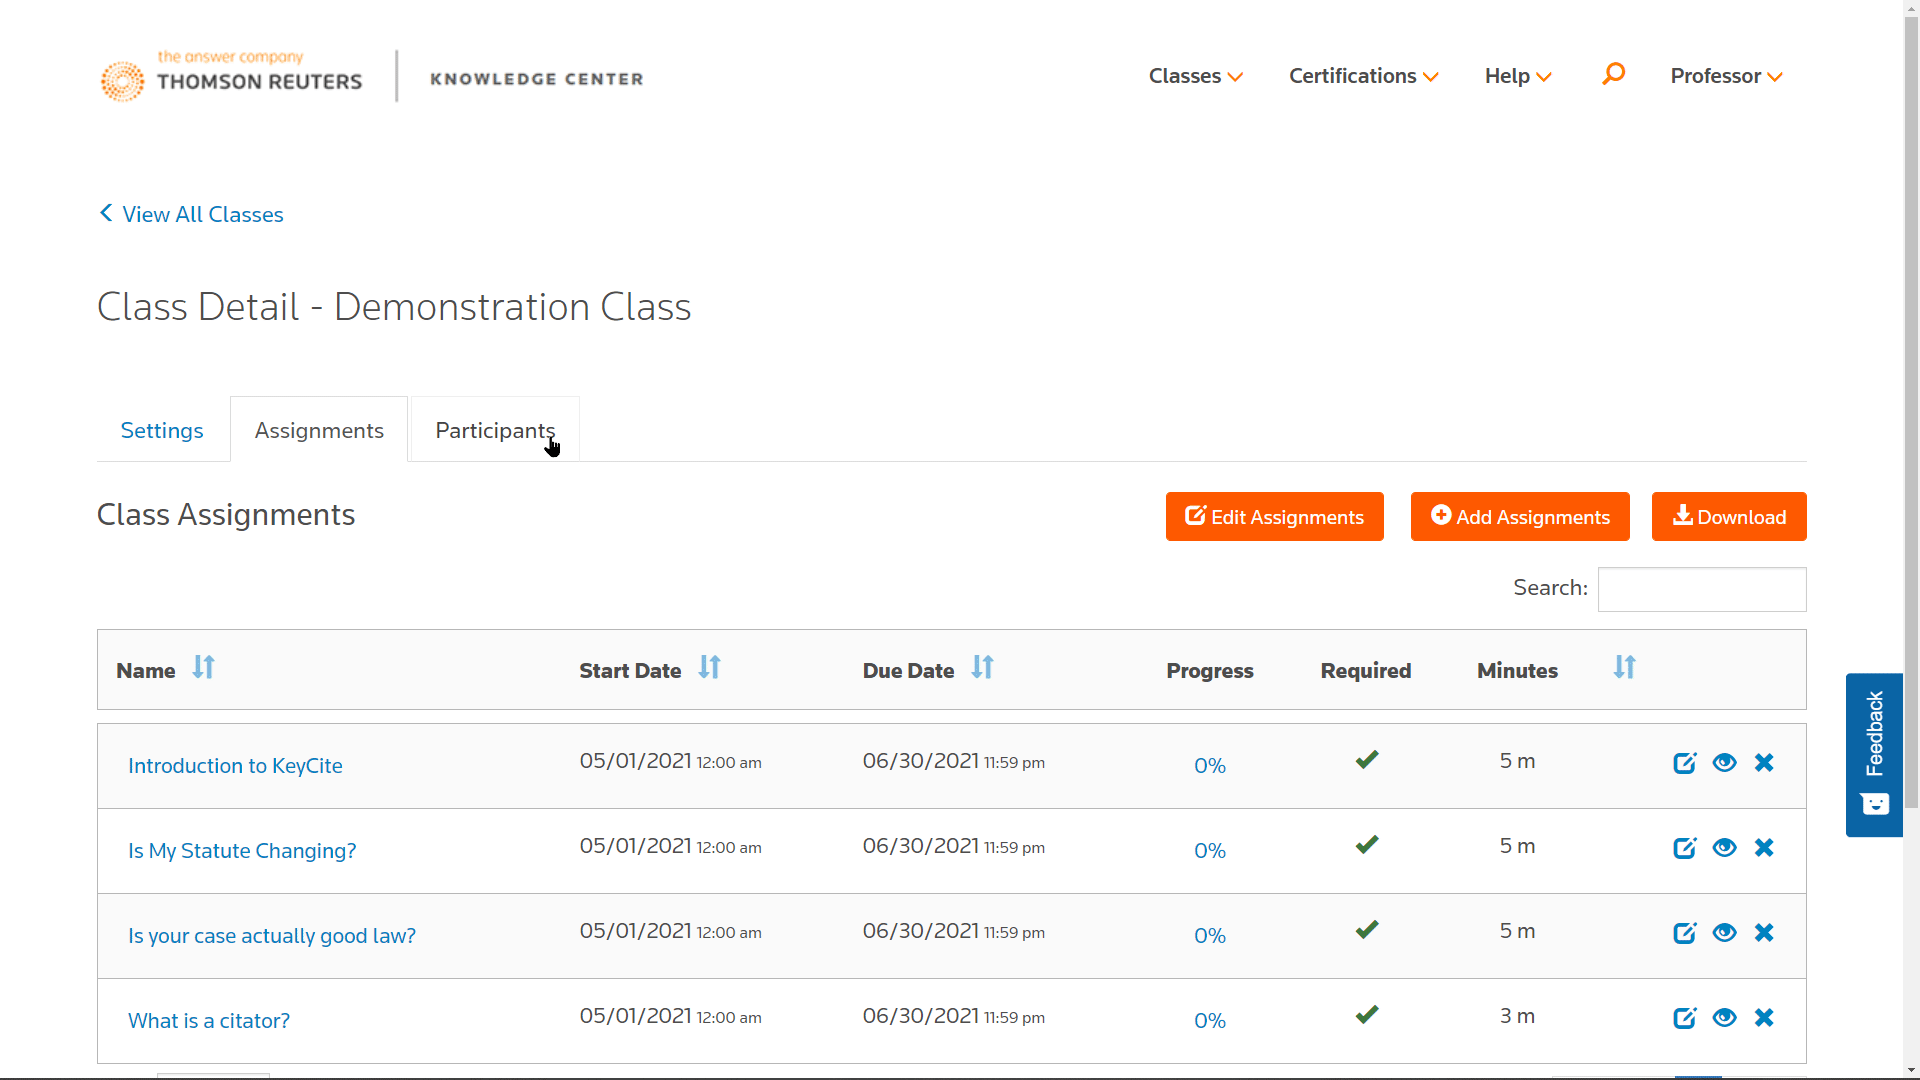This screenshot has width=1920, height=1080.
Task: Click eye icon for Is My Statute Changing?
Action: pyautogui.click(x=1724, y=848)
